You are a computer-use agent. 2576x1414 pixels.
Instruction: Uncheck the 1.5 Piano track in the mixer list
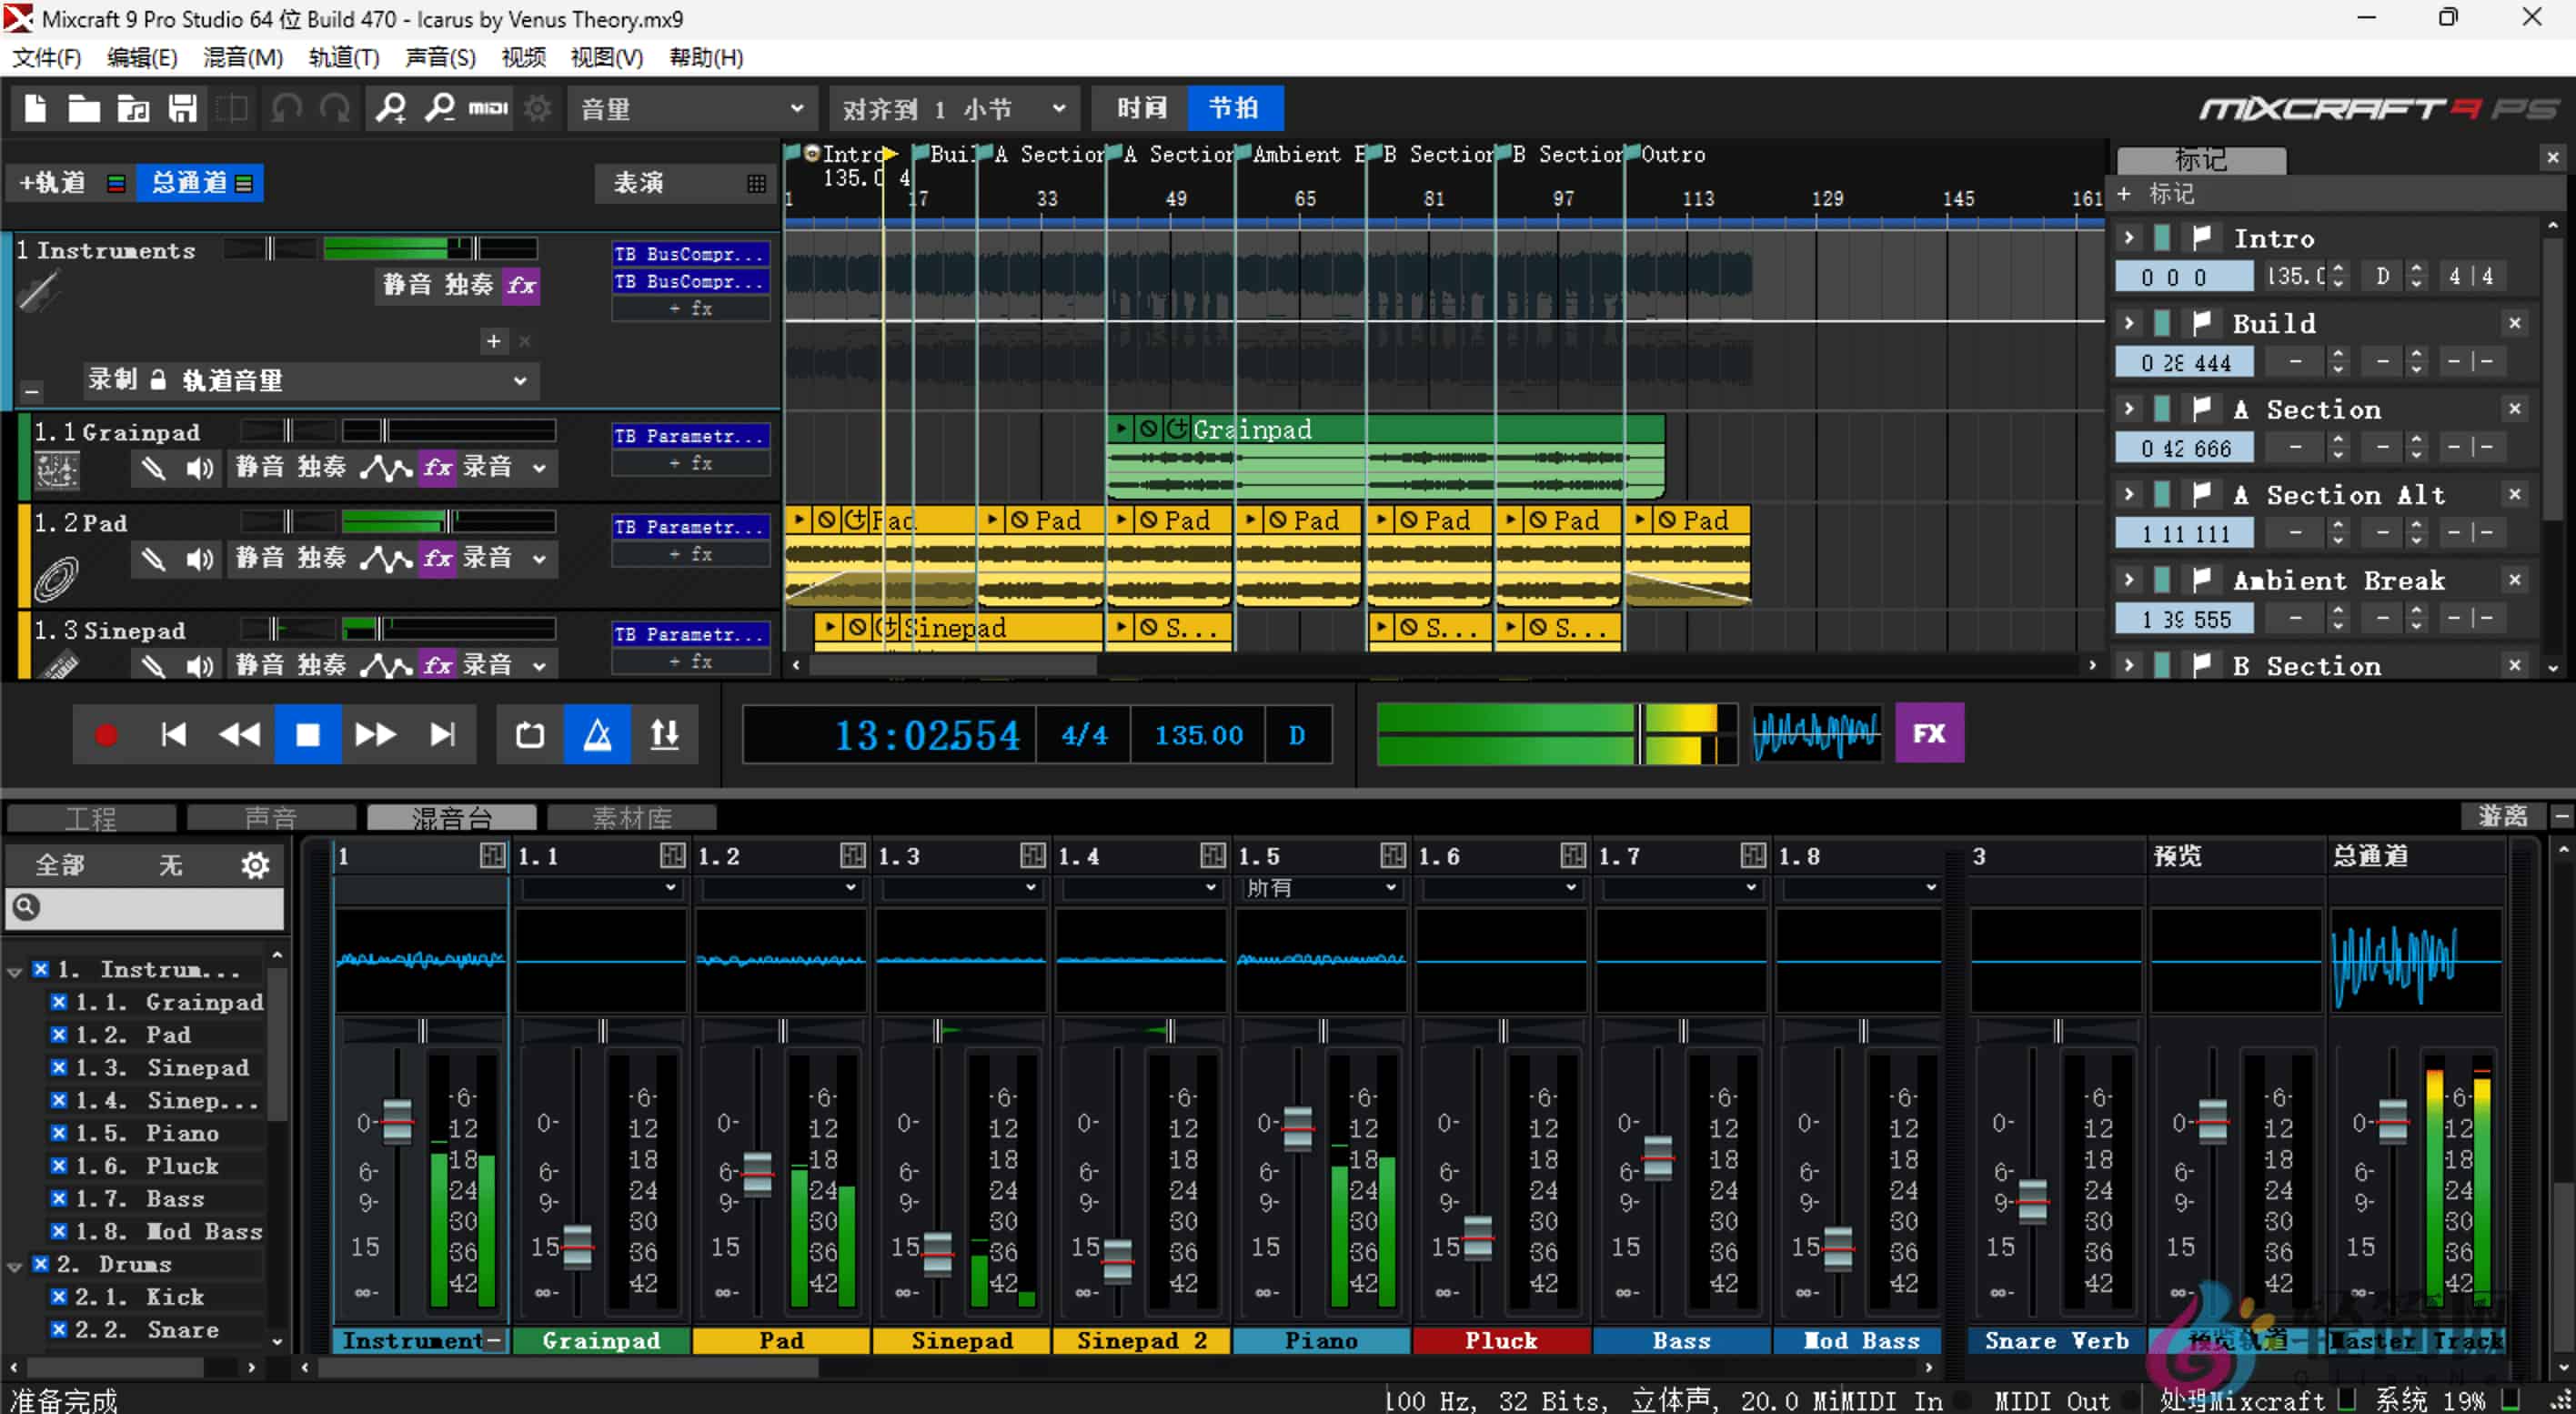(x=58, y=1133)
